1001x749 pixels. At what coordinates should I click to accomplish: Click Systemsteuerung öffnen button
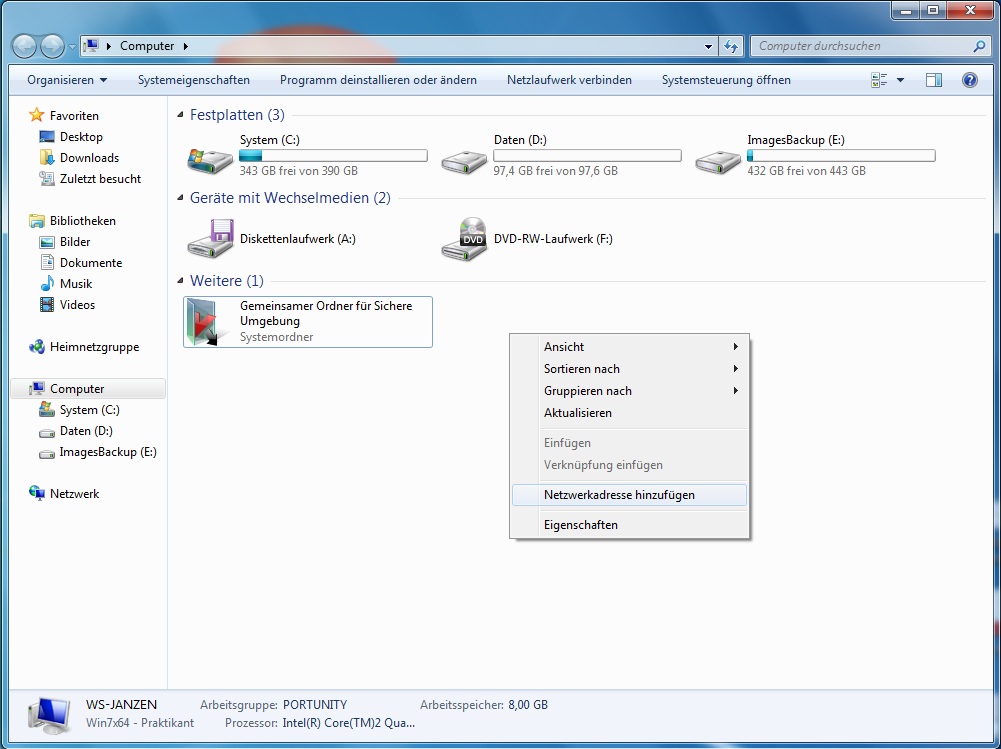point(726,80)
